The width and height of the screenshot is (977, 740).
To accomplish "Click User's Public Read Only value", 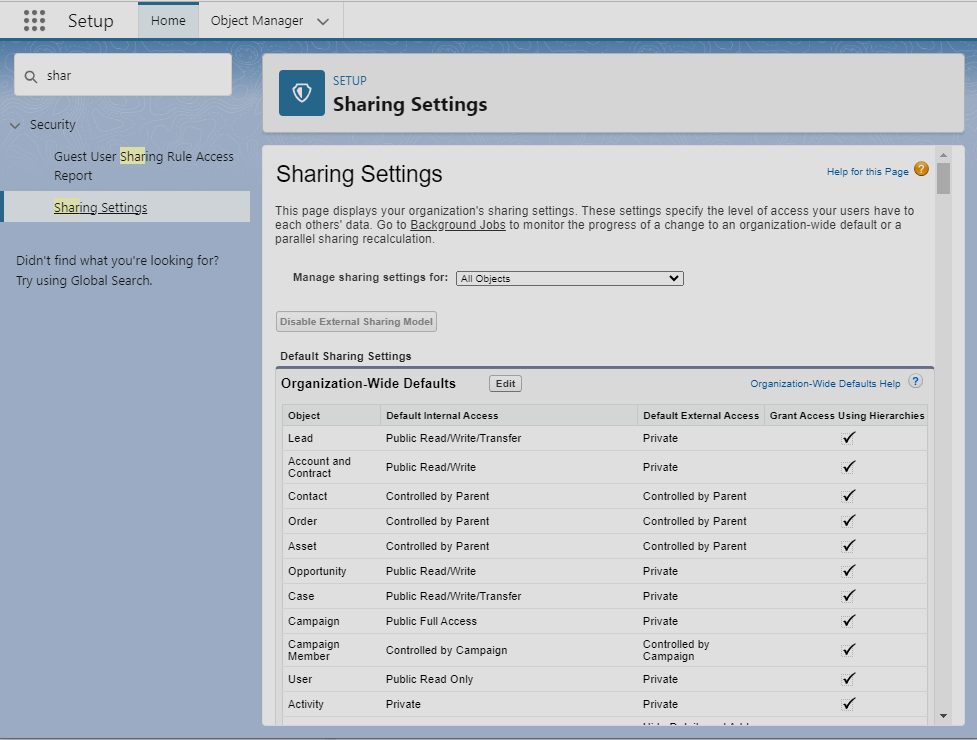I will point(429,679).
